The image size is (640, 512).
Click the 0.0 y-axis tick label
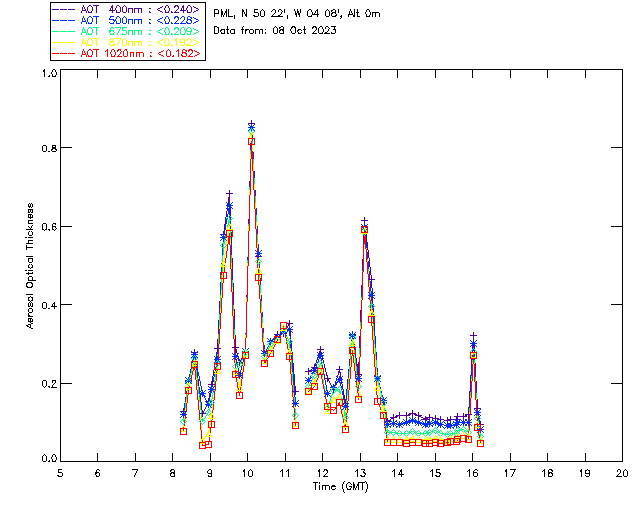[x=49, y=459]
